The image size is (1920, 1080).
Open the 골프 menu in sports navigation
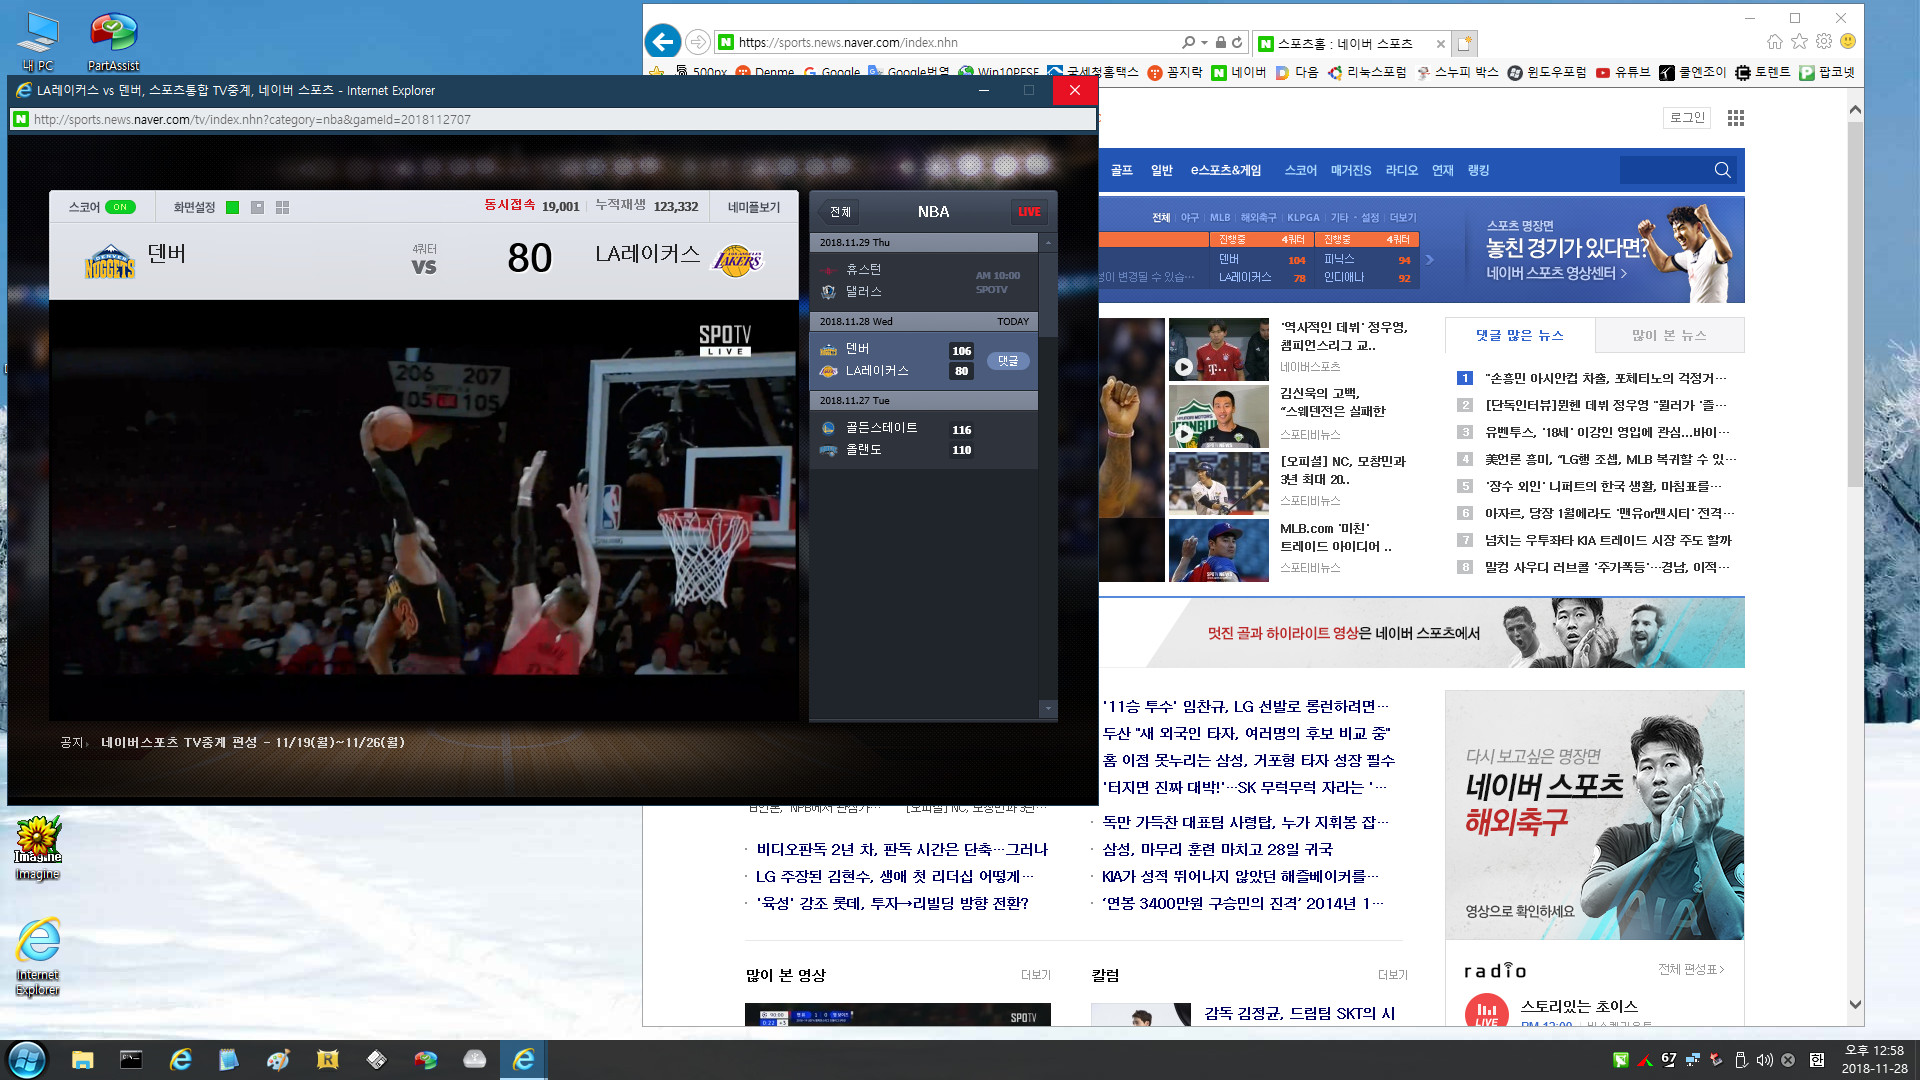[1122, 170]
